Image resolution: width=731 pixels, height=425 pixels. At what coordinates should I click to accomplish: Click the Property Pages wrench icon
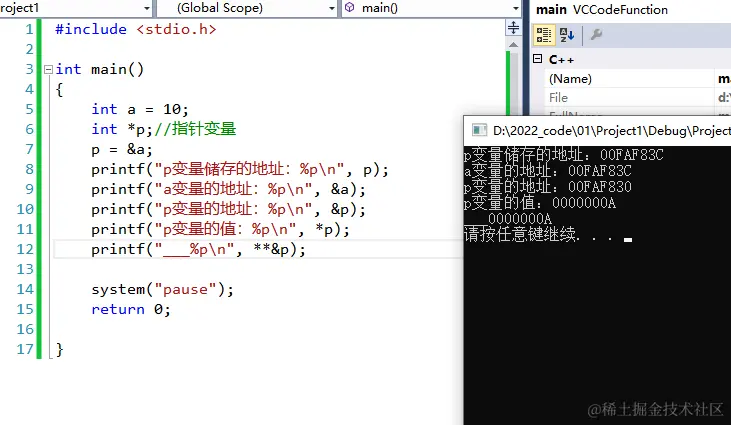click(x=596, y=34)
